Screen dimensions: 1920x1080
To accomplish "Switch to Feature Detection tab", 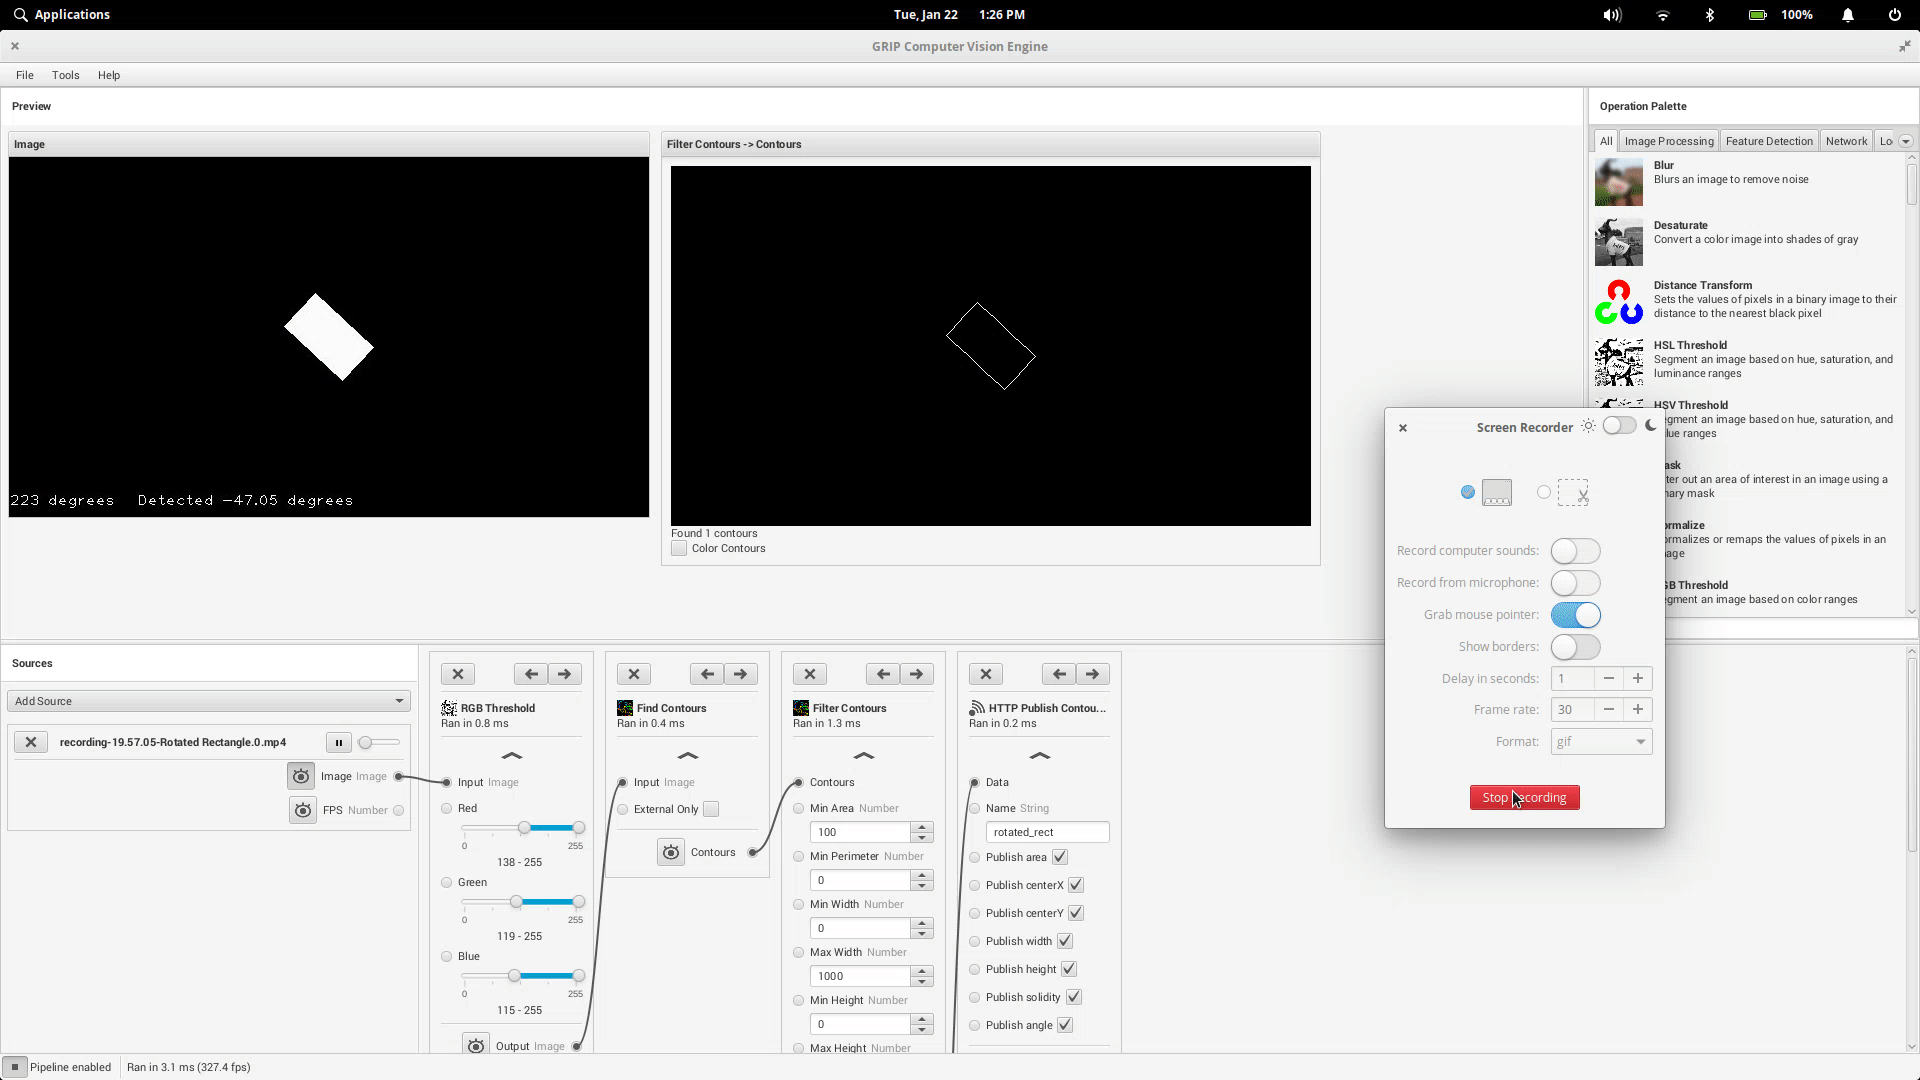I will click(1768, 141).
